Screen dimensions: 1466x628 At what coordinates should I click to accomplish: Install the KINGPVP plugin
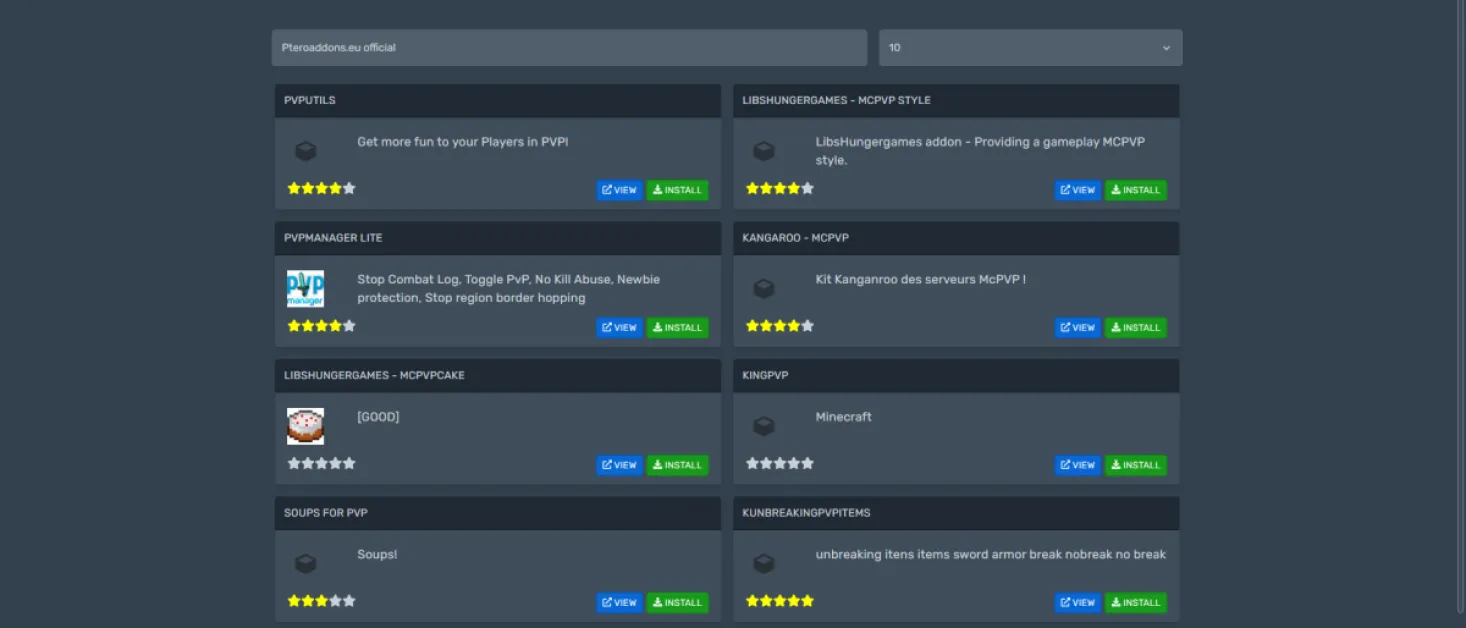[1135, 465]
